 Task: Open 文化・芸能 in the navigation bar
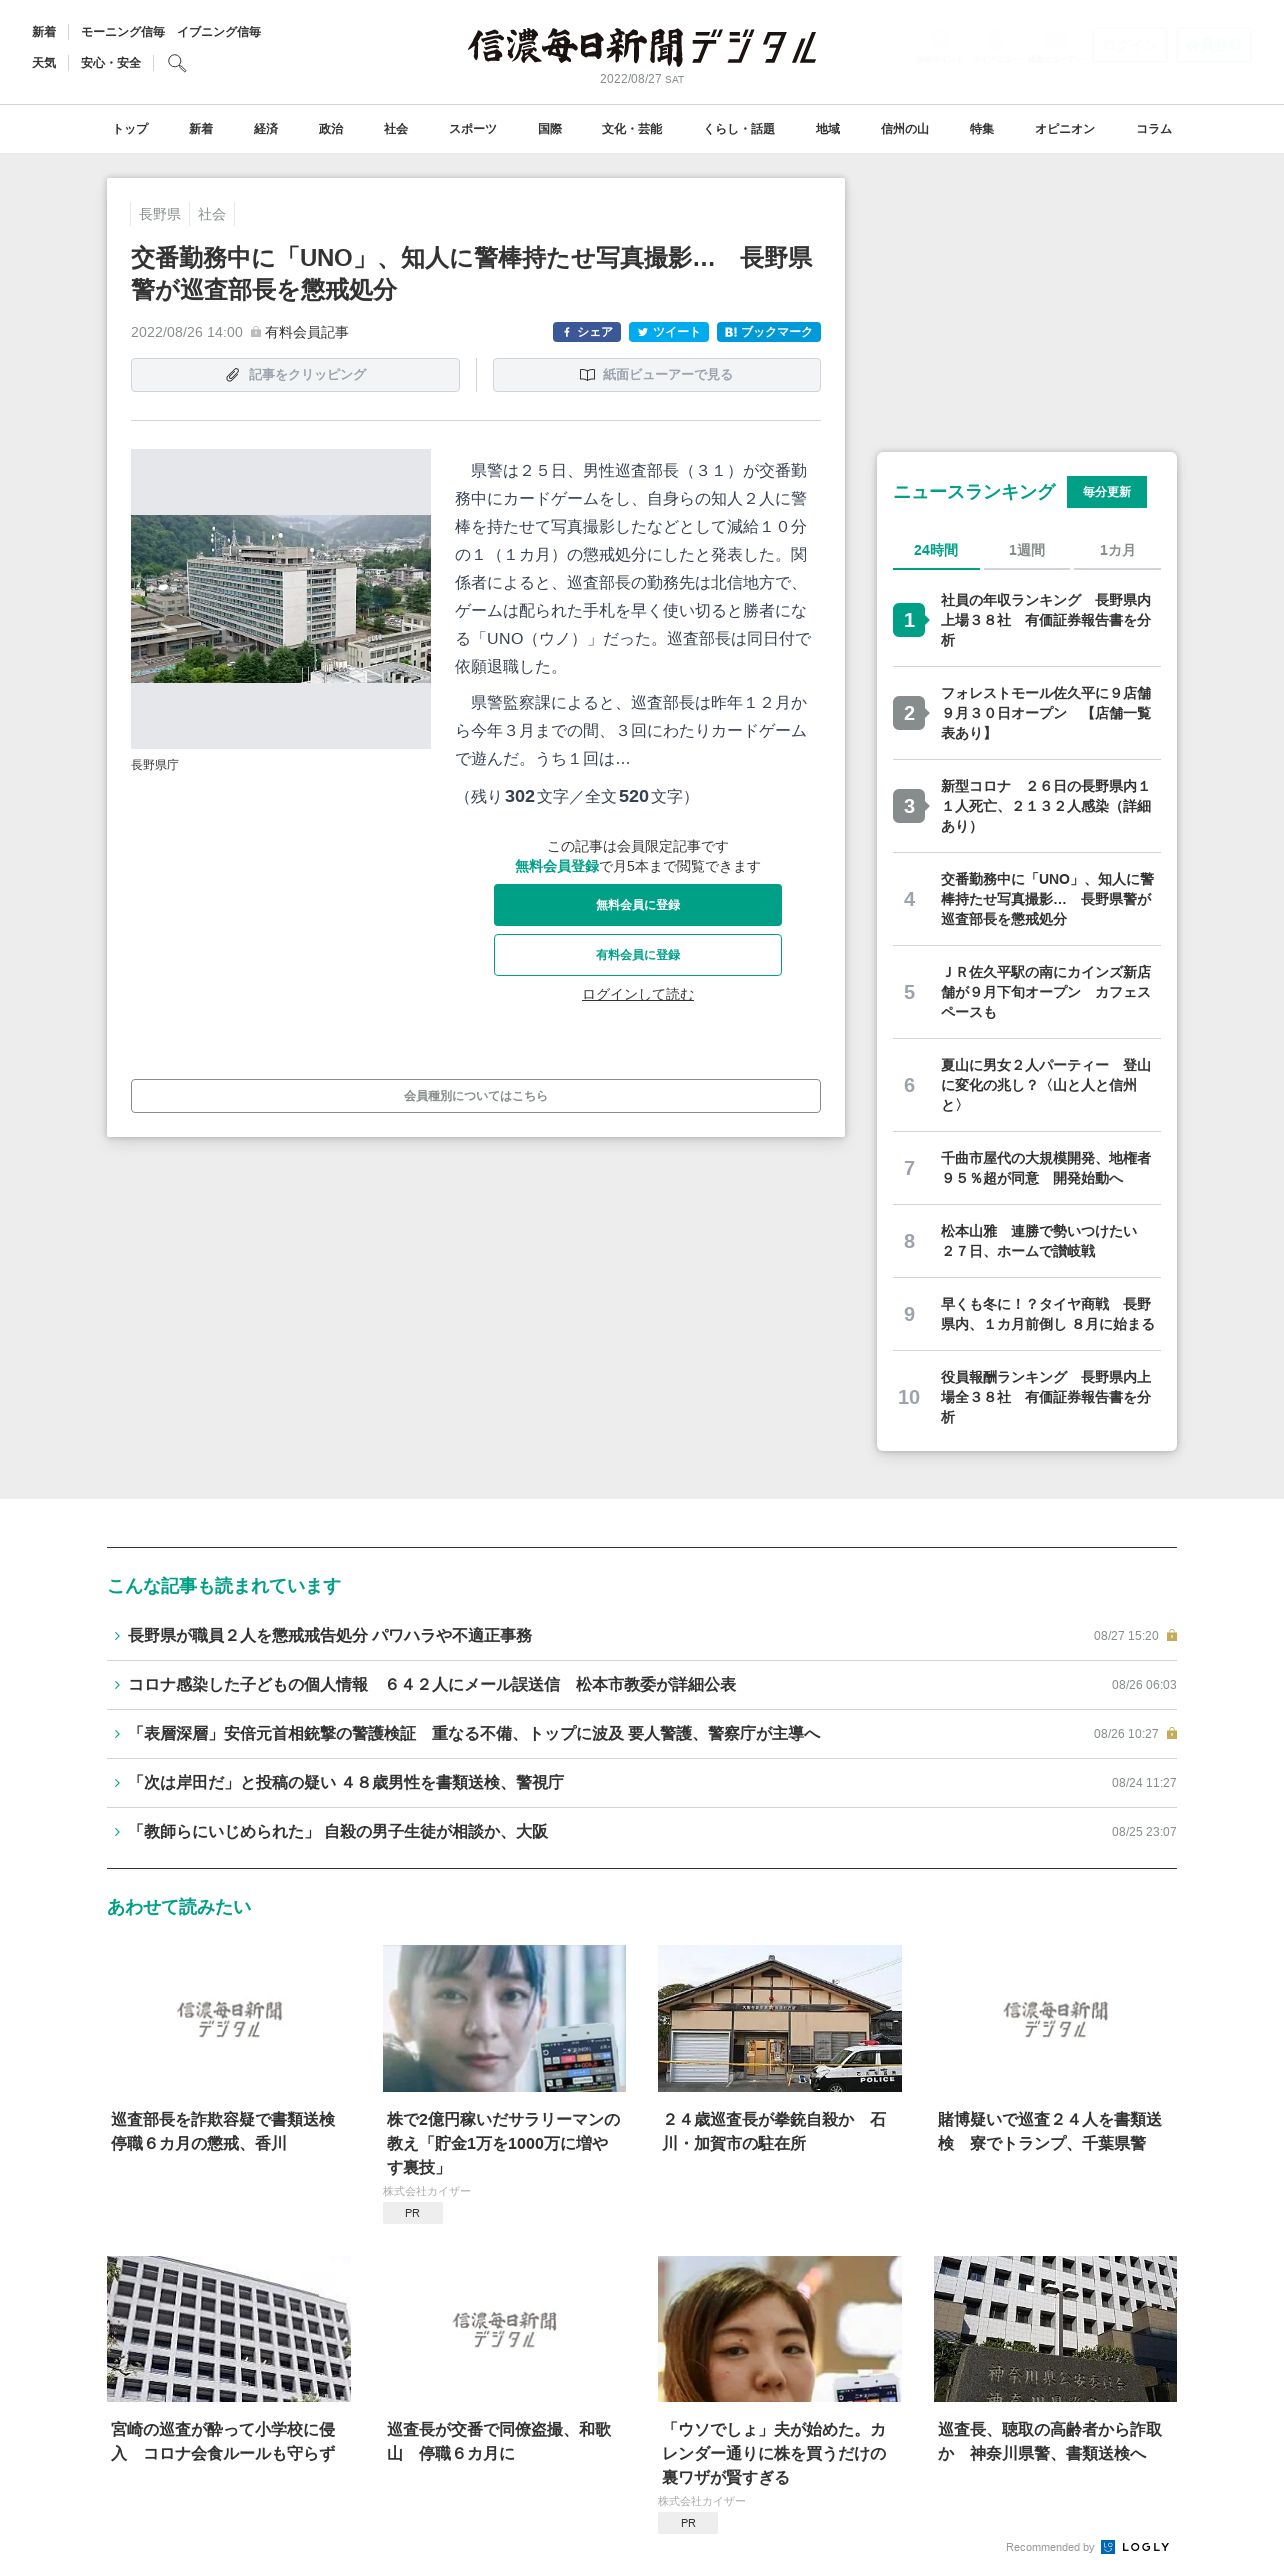tap(632, 129)
